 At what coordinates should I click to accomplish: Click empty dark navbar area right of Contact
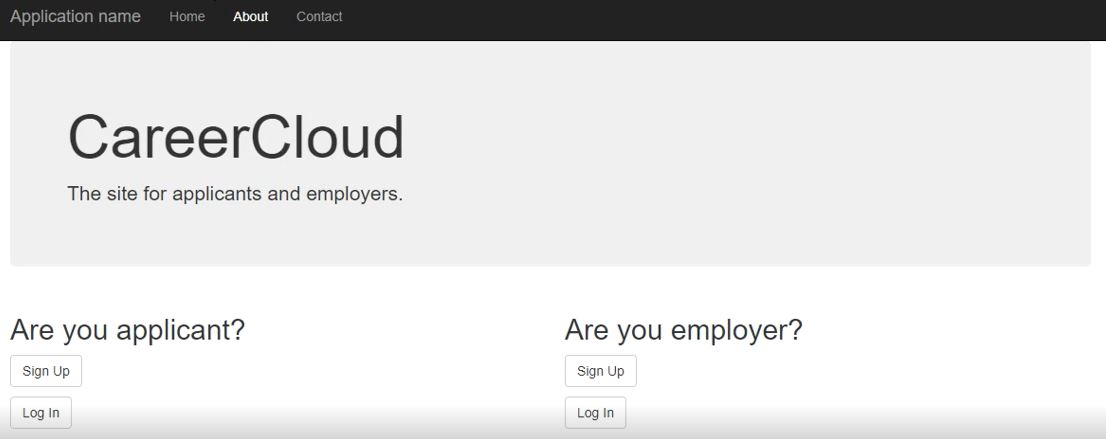pos(705,20)
